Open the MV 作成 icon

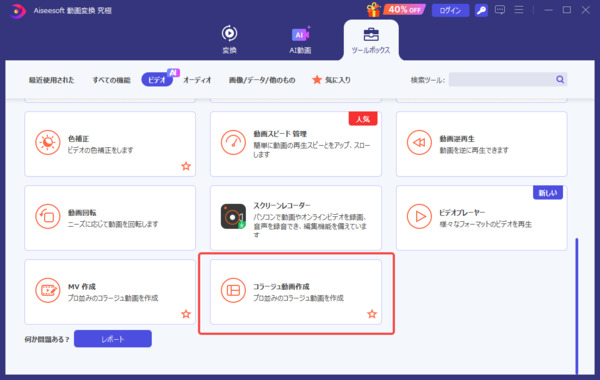click(48, 290)
